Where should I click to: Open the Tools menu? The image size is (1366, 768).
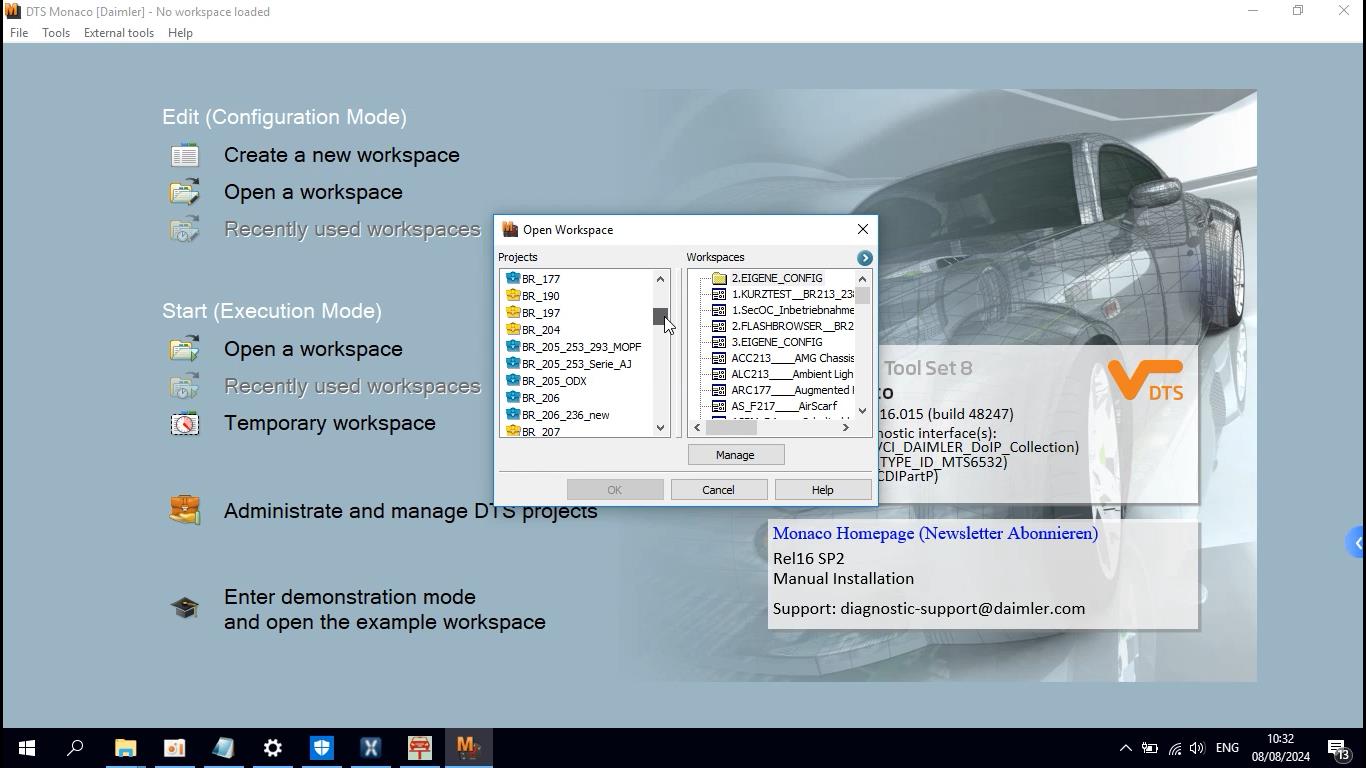point(56,33)
